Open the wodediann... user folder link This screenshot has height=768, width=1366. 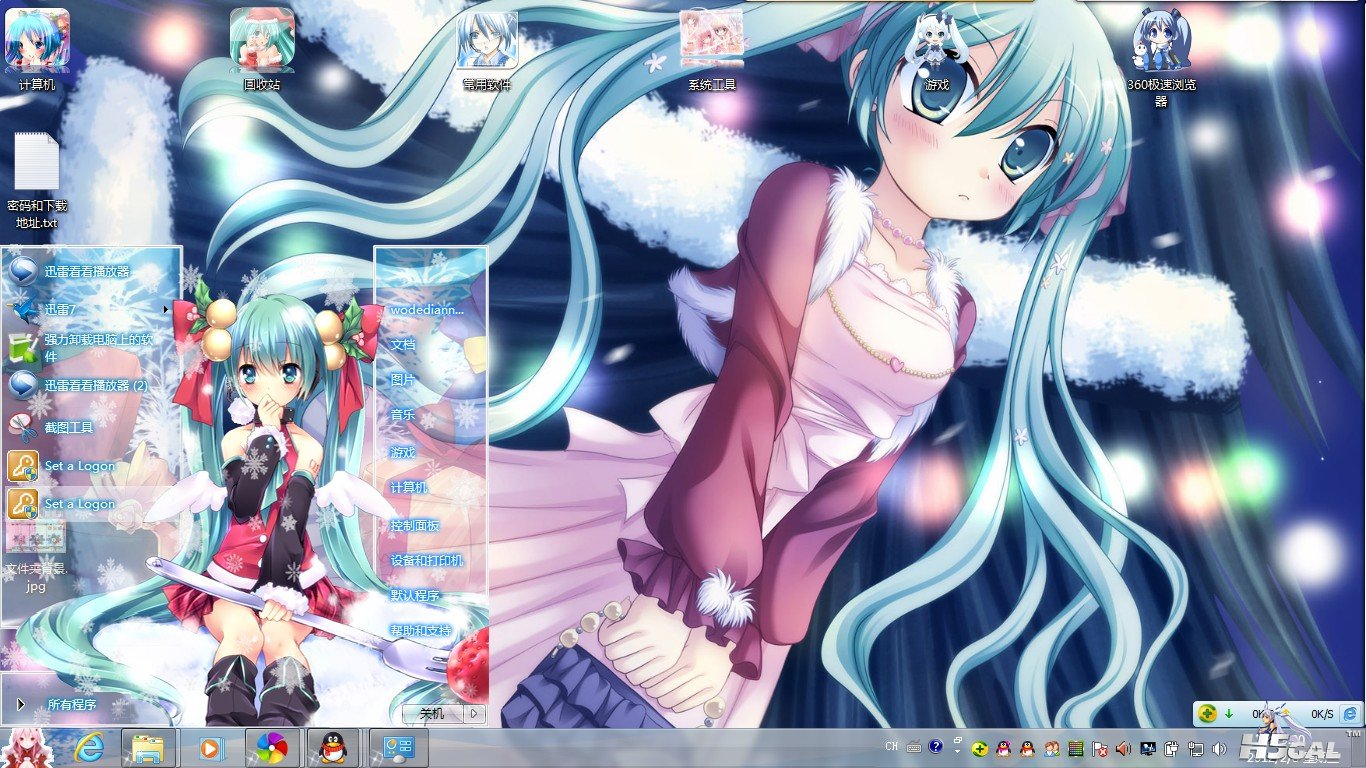tap(427, 310)
